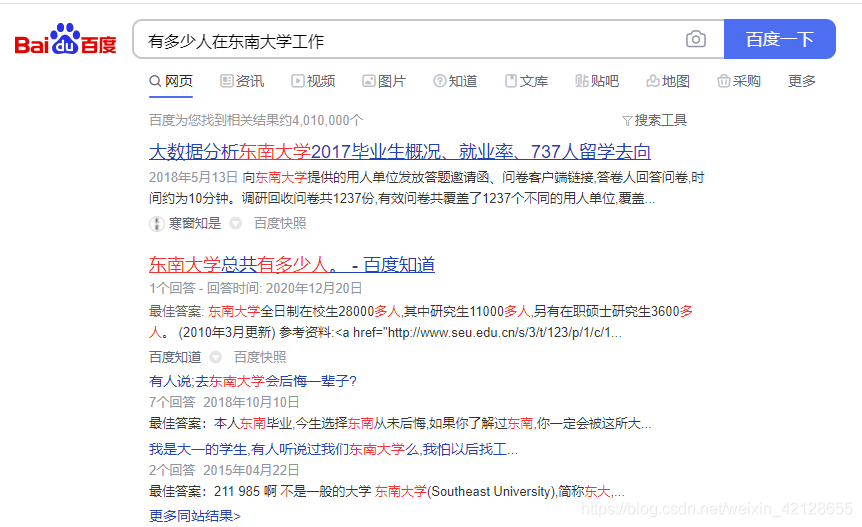
Task: Open result 东南大学总共有多少人 - 百度知道
Action: pyautogui.click(x=292, y=265)
